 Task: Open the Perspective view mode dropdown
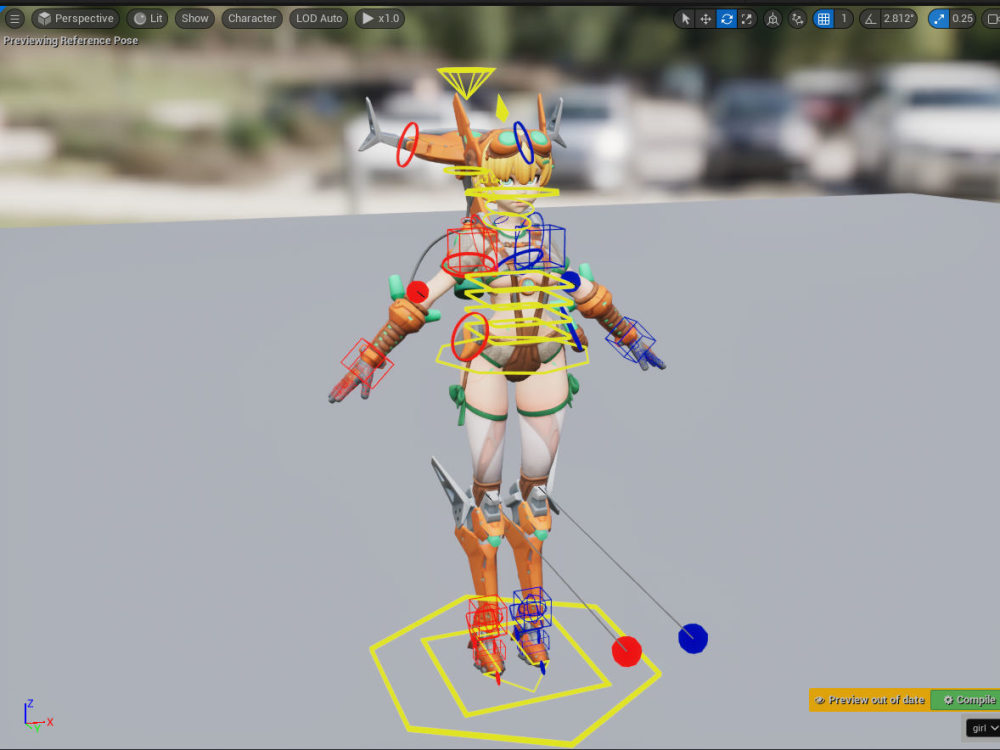click(x=75, y=18)
